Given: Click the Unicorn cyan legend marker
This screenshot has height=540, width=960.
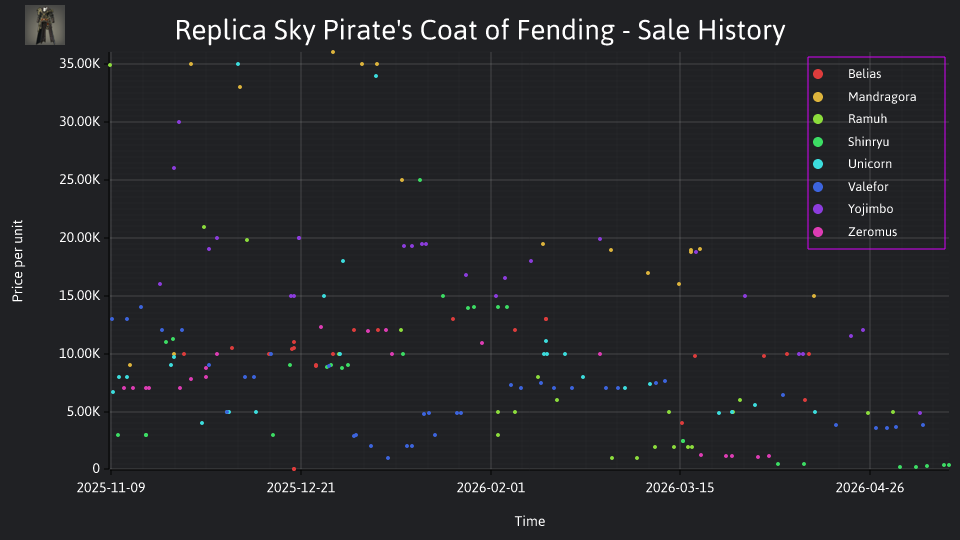Looking at the screenshot, I should point(818,164).
